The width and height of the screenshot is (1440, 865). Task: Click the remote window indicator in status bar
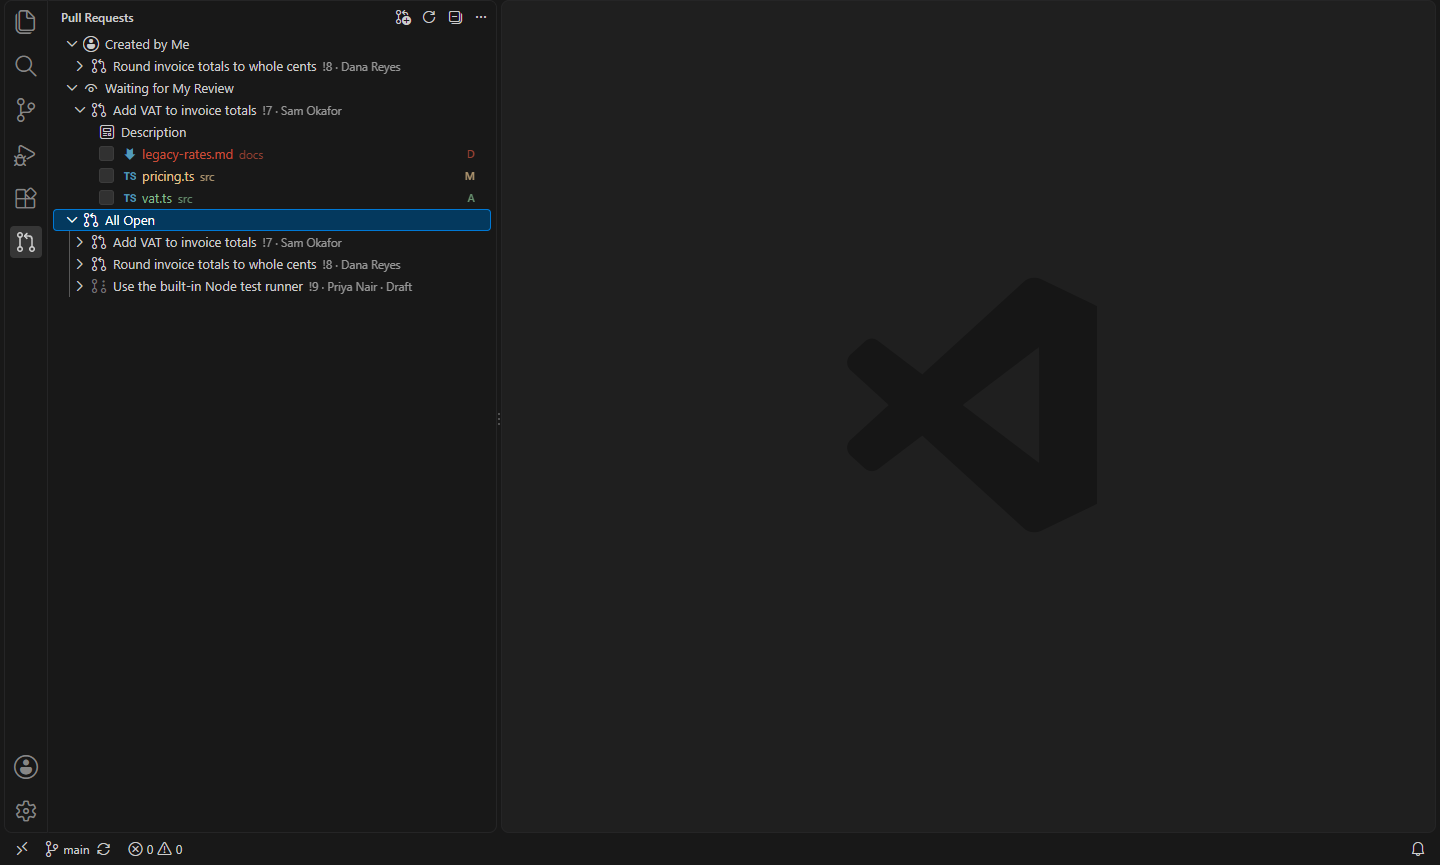[x=22, y=849]
